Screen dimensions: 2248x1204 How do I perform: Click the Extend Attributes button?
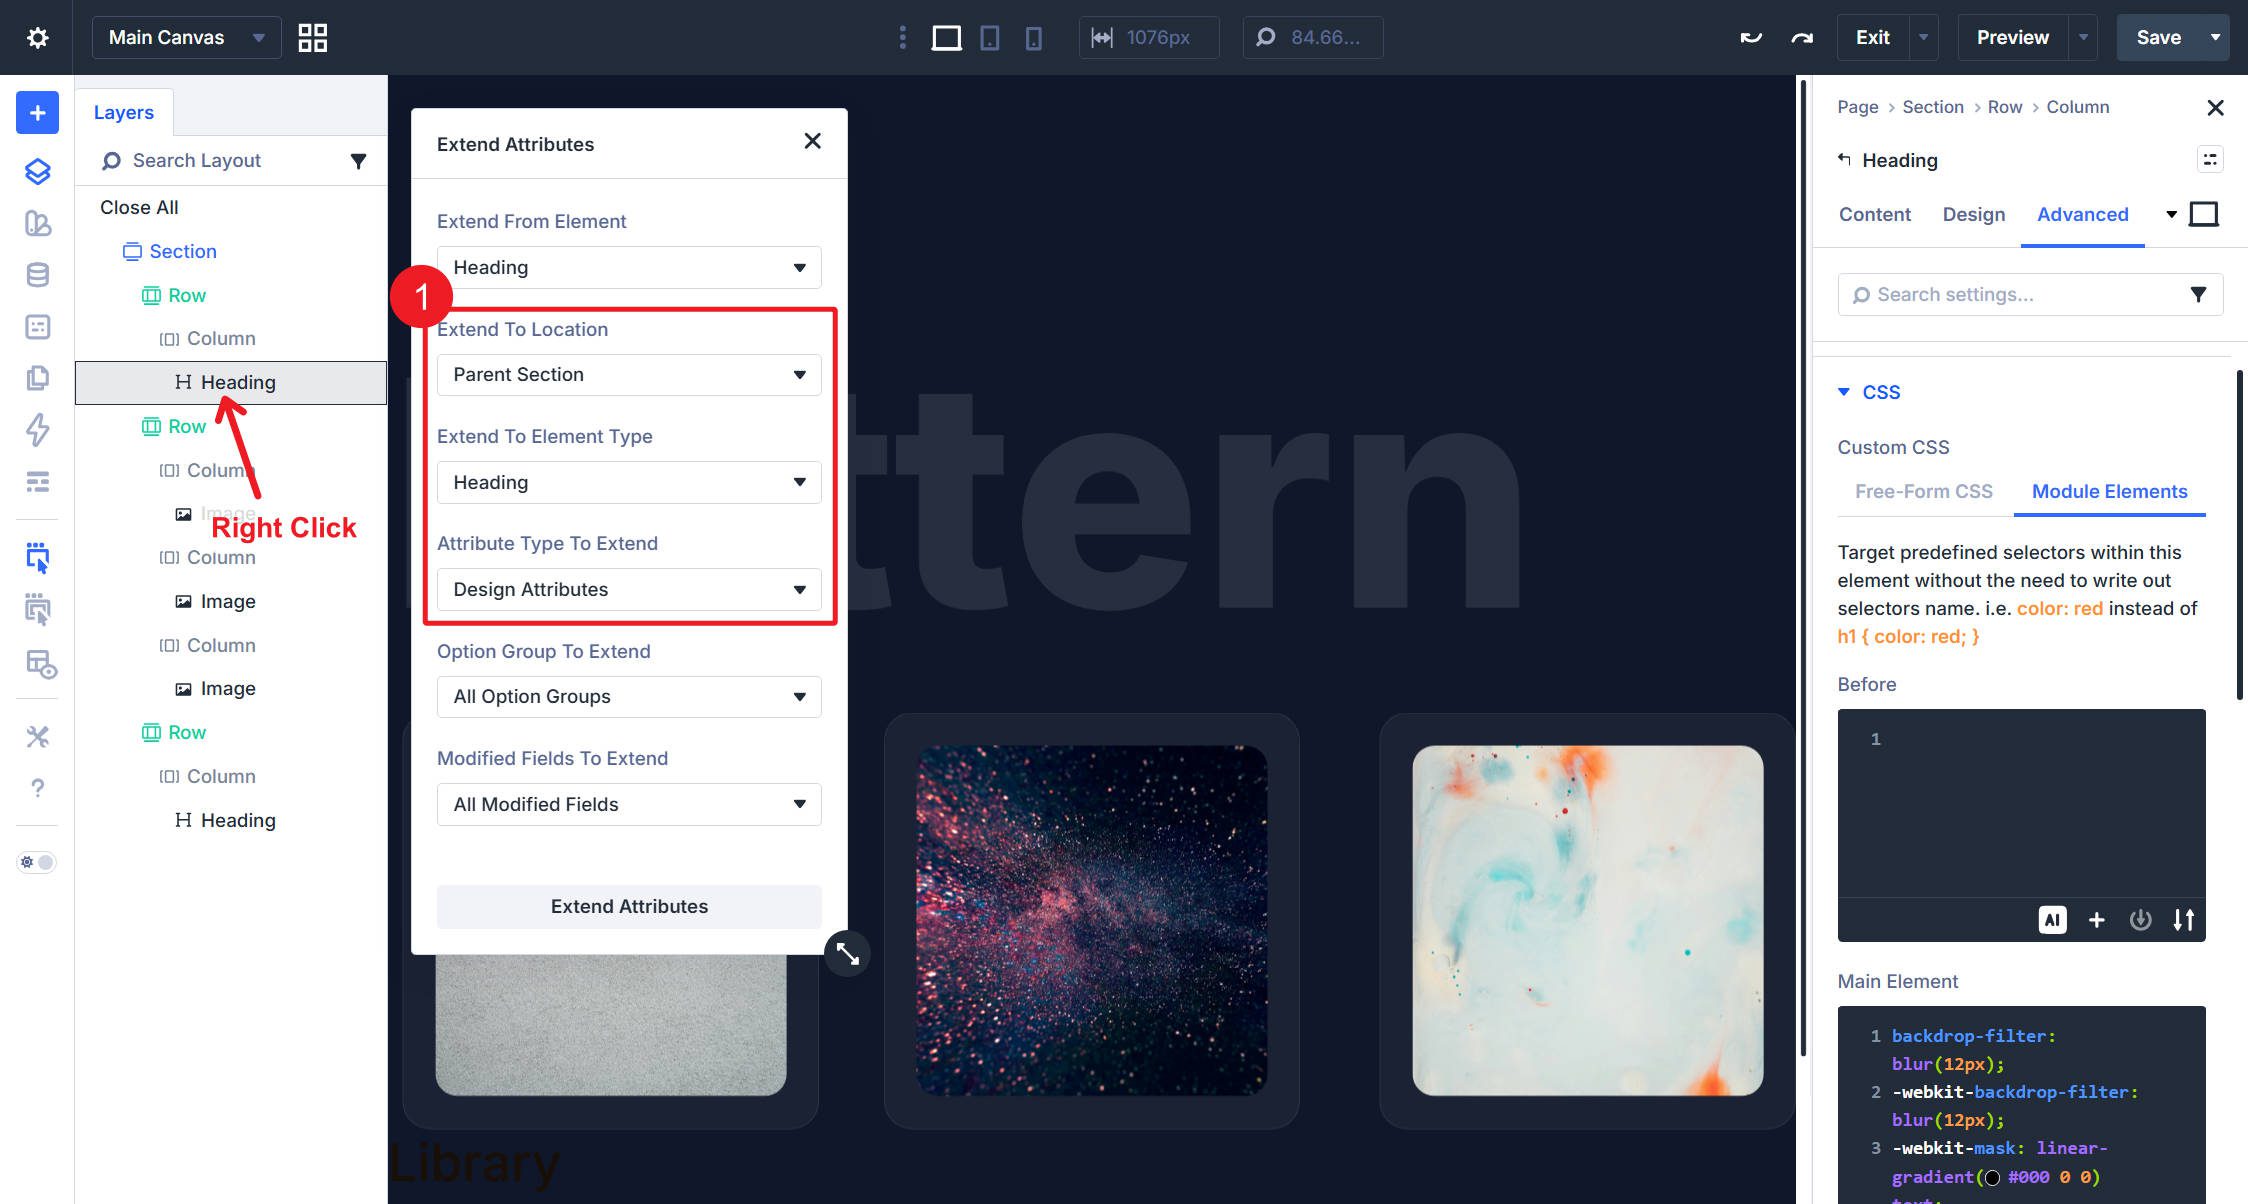point(628,906)
